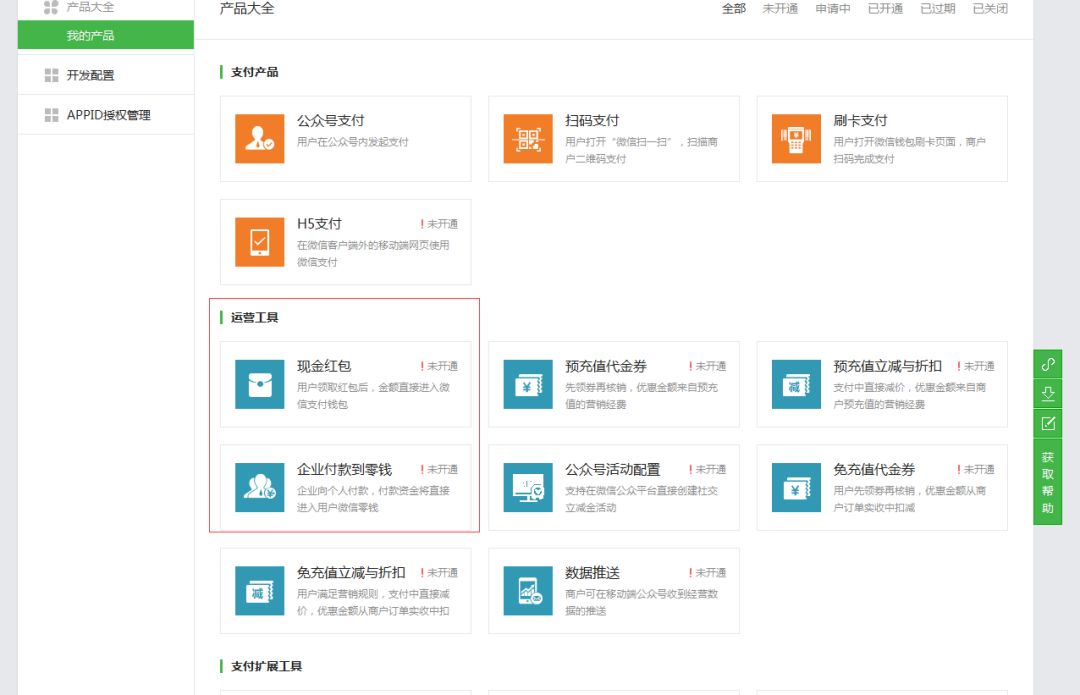Click description '用户在公众号内发起支付'
This screenshot has width=1080, height=695.
(x=353, y=142)
